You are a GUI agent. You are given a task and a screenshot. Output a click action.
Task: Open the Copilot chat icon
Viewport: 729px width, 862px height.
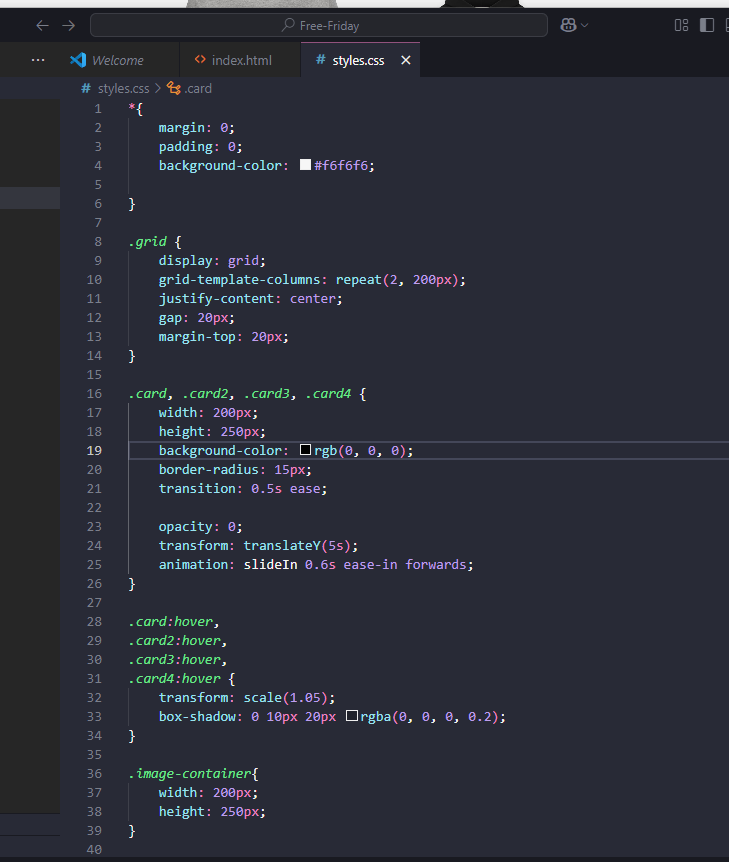pos(568,25)
